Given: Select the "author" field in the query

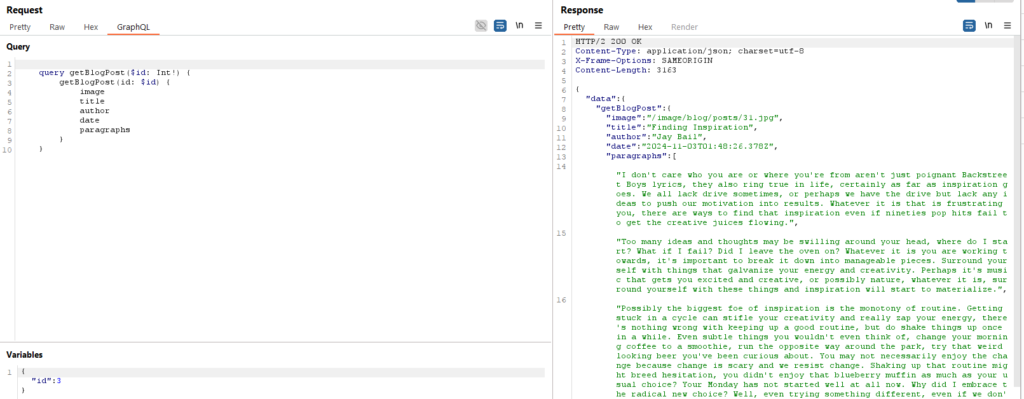Looking at the screenshot, I should click(94, 111).
